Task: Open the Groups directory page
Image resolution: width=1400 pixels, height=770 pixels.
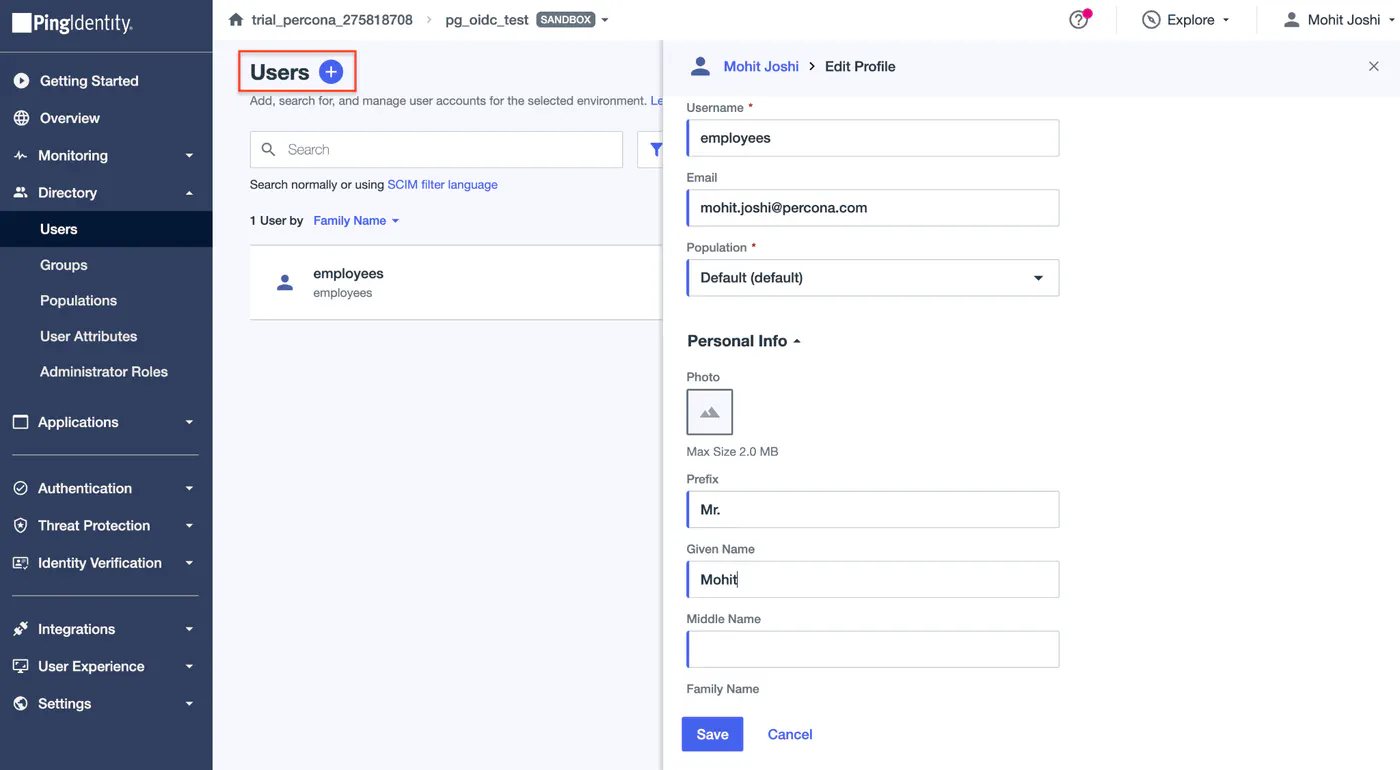Action: 64,265
